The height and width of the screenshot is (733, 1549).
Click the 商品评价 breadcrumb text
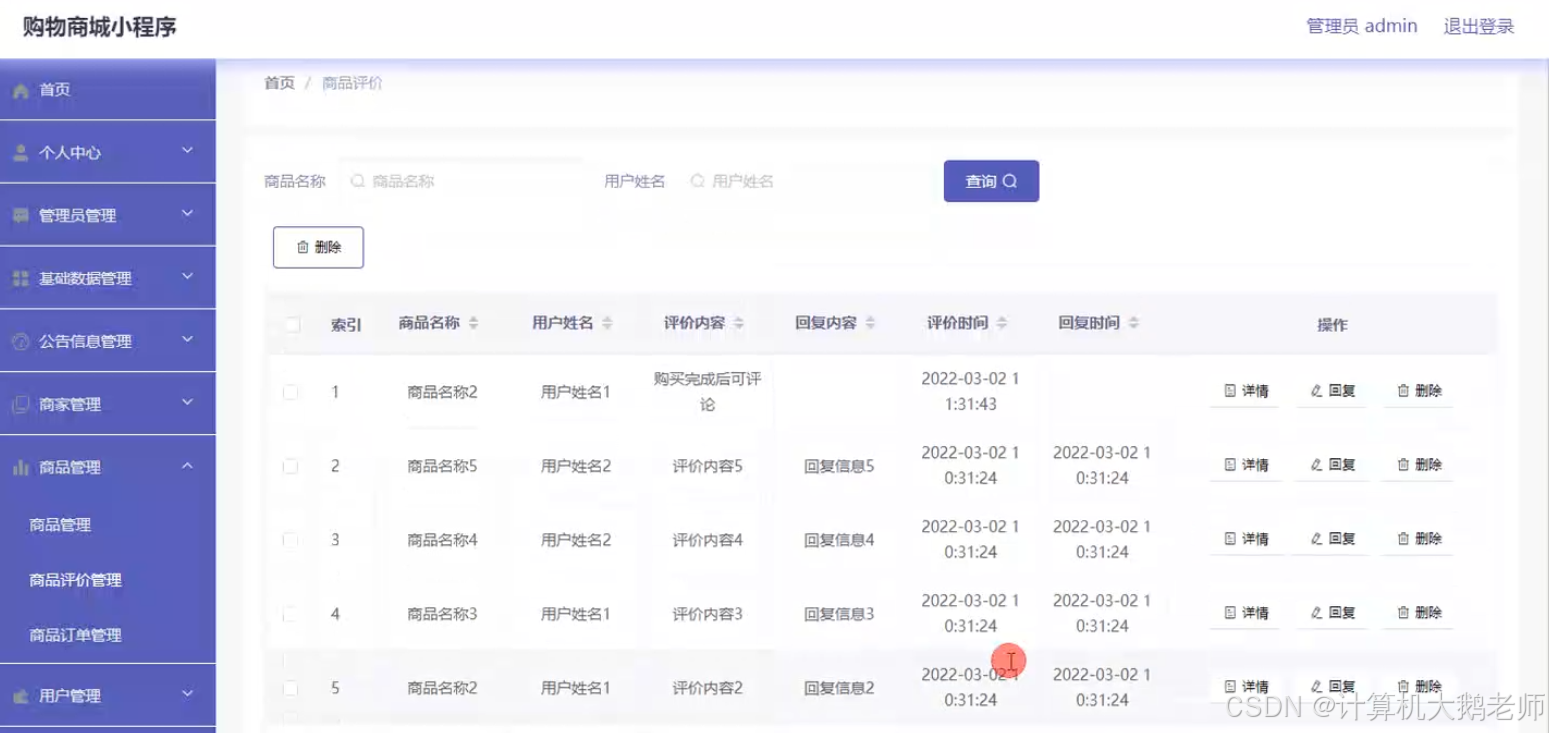(352, 83)
